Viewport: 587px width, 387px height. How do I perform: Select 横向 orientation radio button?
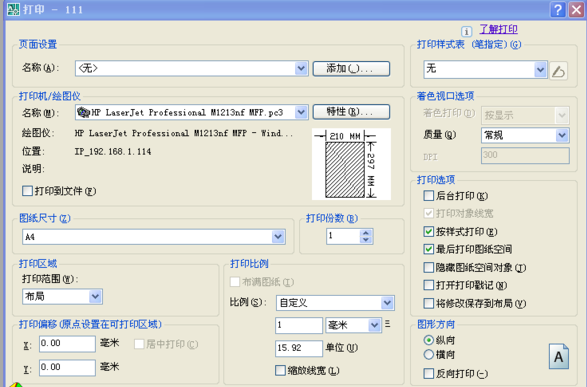[x=428, y=354]
